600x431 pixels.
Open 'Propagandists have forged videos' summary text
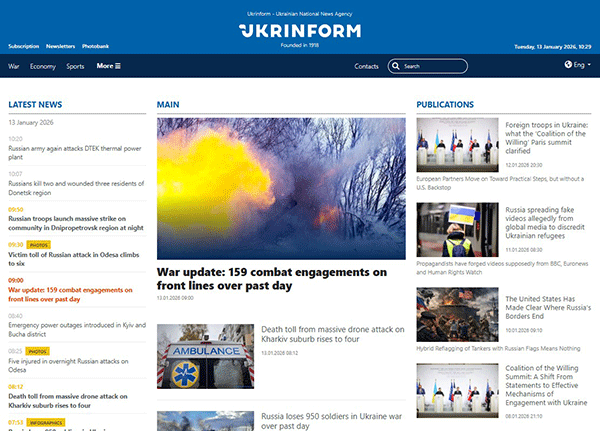(502, 268)
